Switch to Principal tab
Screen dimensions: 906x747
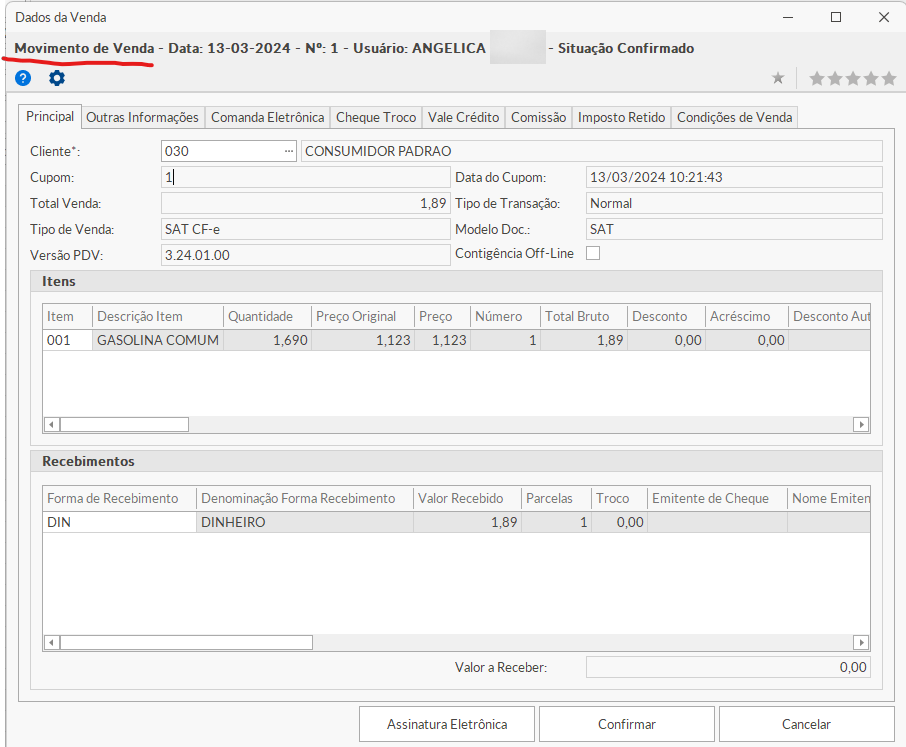pyautogui.click(x=50, y=116)
